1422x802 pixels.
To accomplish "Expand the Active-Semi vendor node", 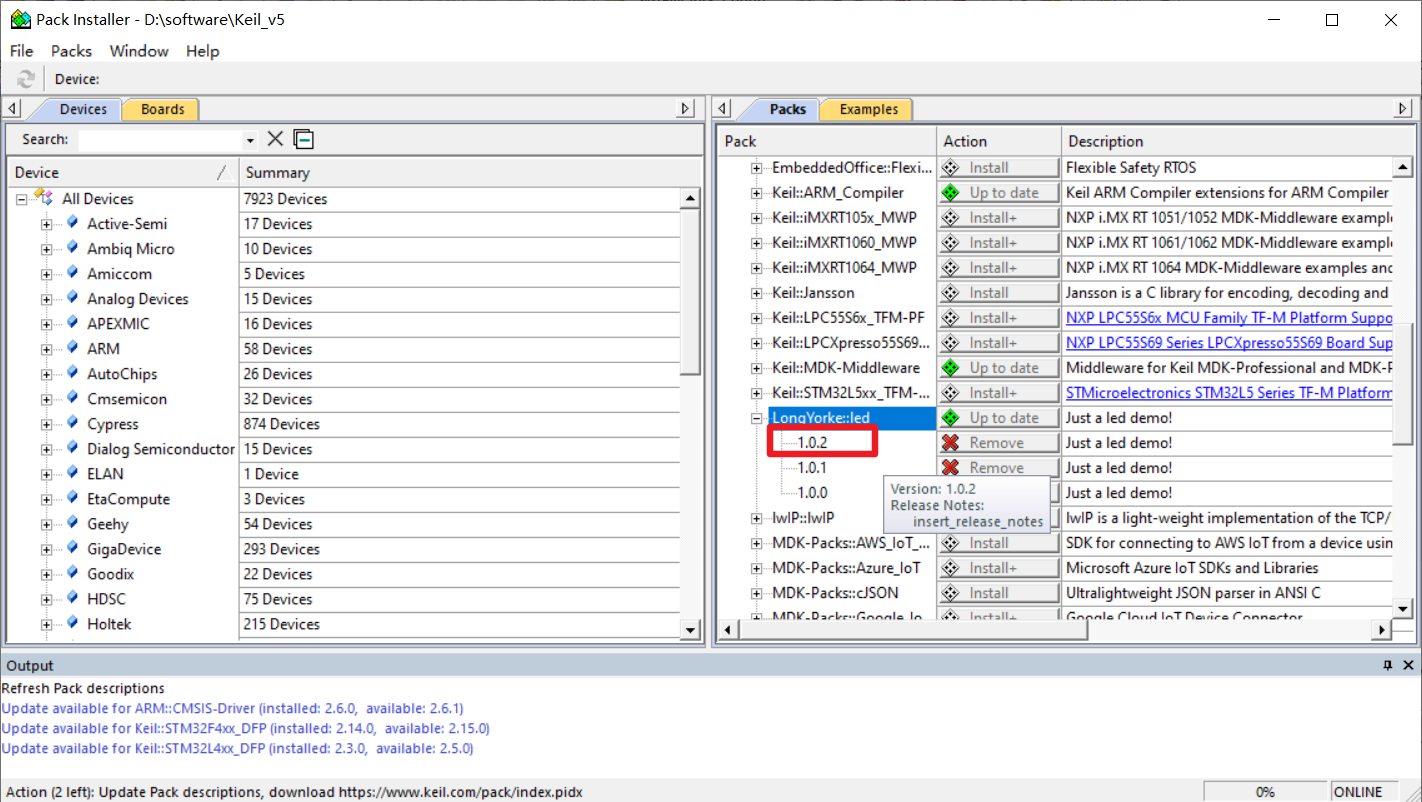I will 46,224.
